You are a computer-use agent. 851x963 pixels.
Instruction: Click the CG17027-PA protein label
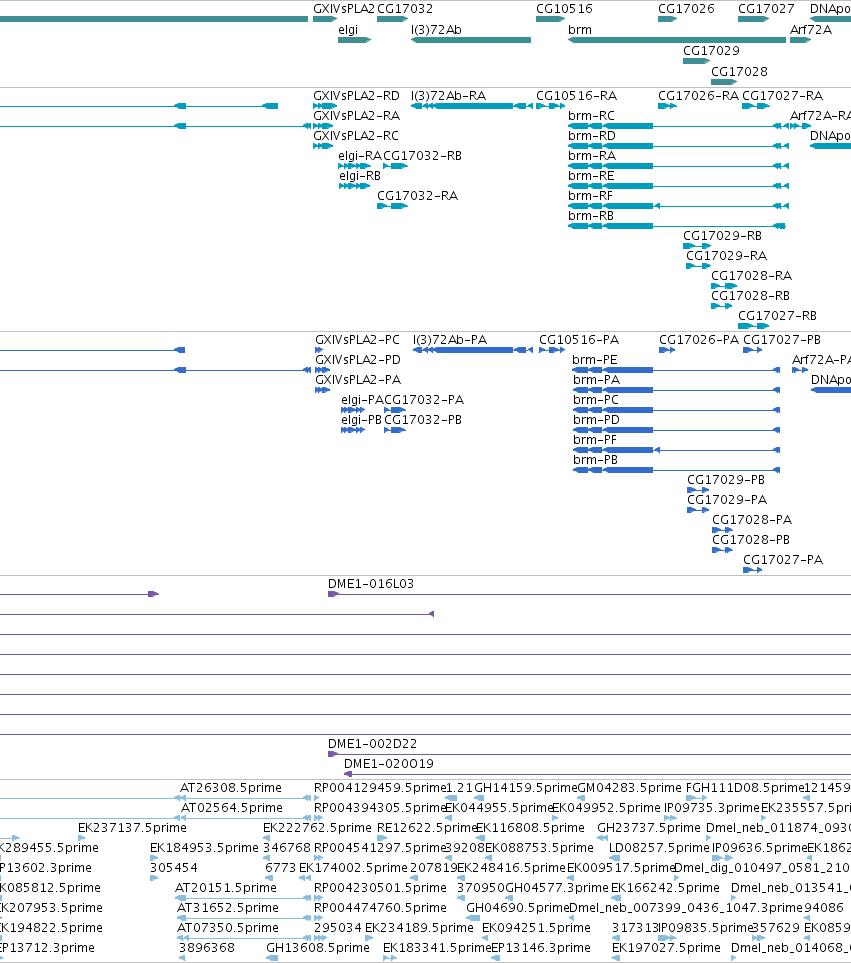(783, 560)
